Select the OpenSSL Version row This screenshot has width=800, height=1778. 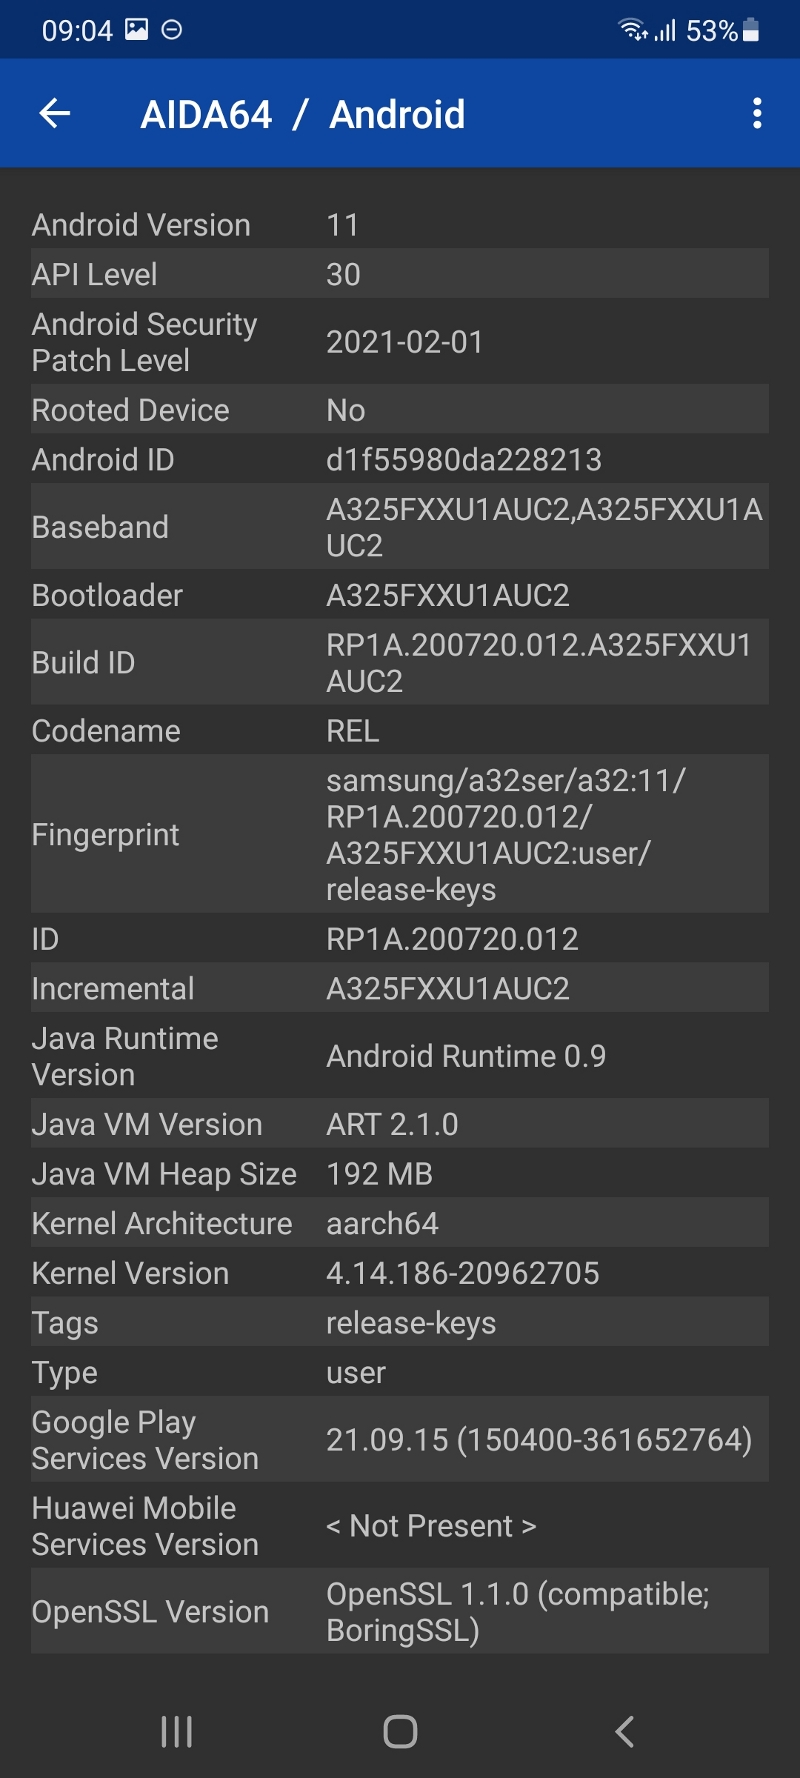pyautogui.click(x=400, y=1611)
